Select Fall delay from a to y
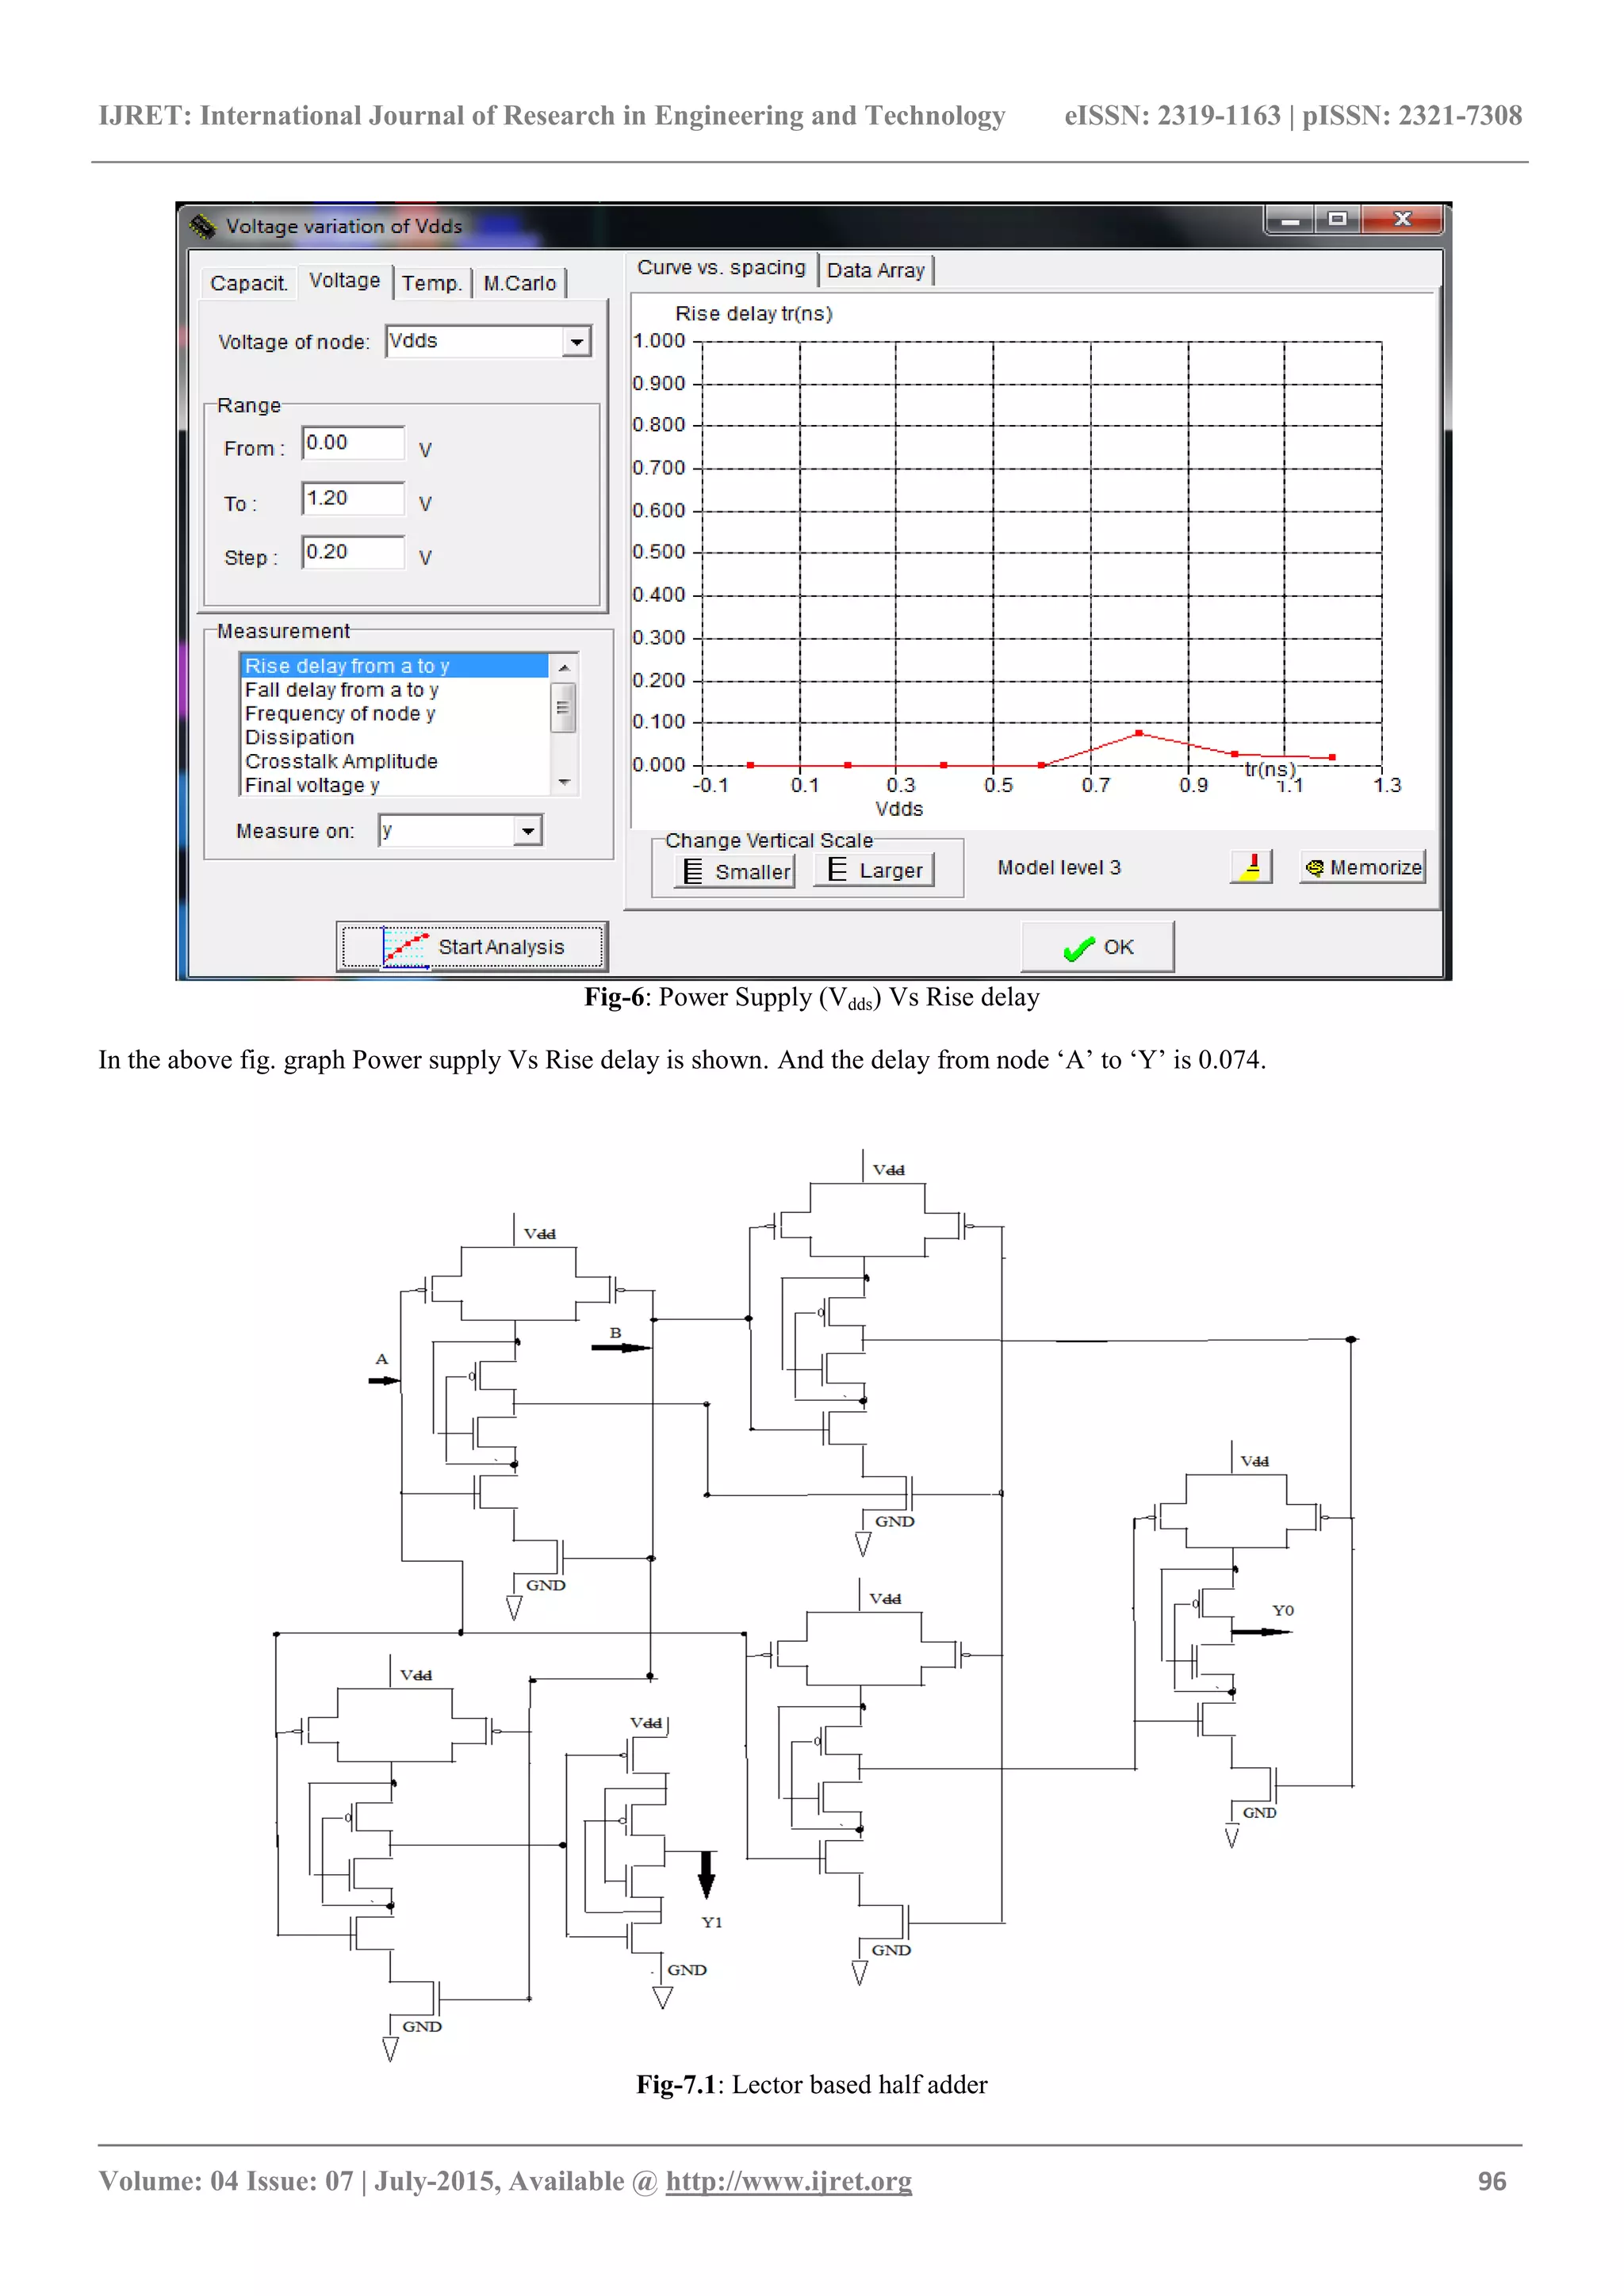Screen dimensions: 1624x2296 coord(341,690)
